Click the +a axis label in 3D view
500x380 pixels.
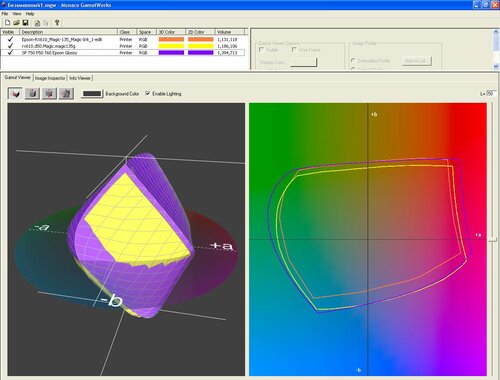pos(221,246)
